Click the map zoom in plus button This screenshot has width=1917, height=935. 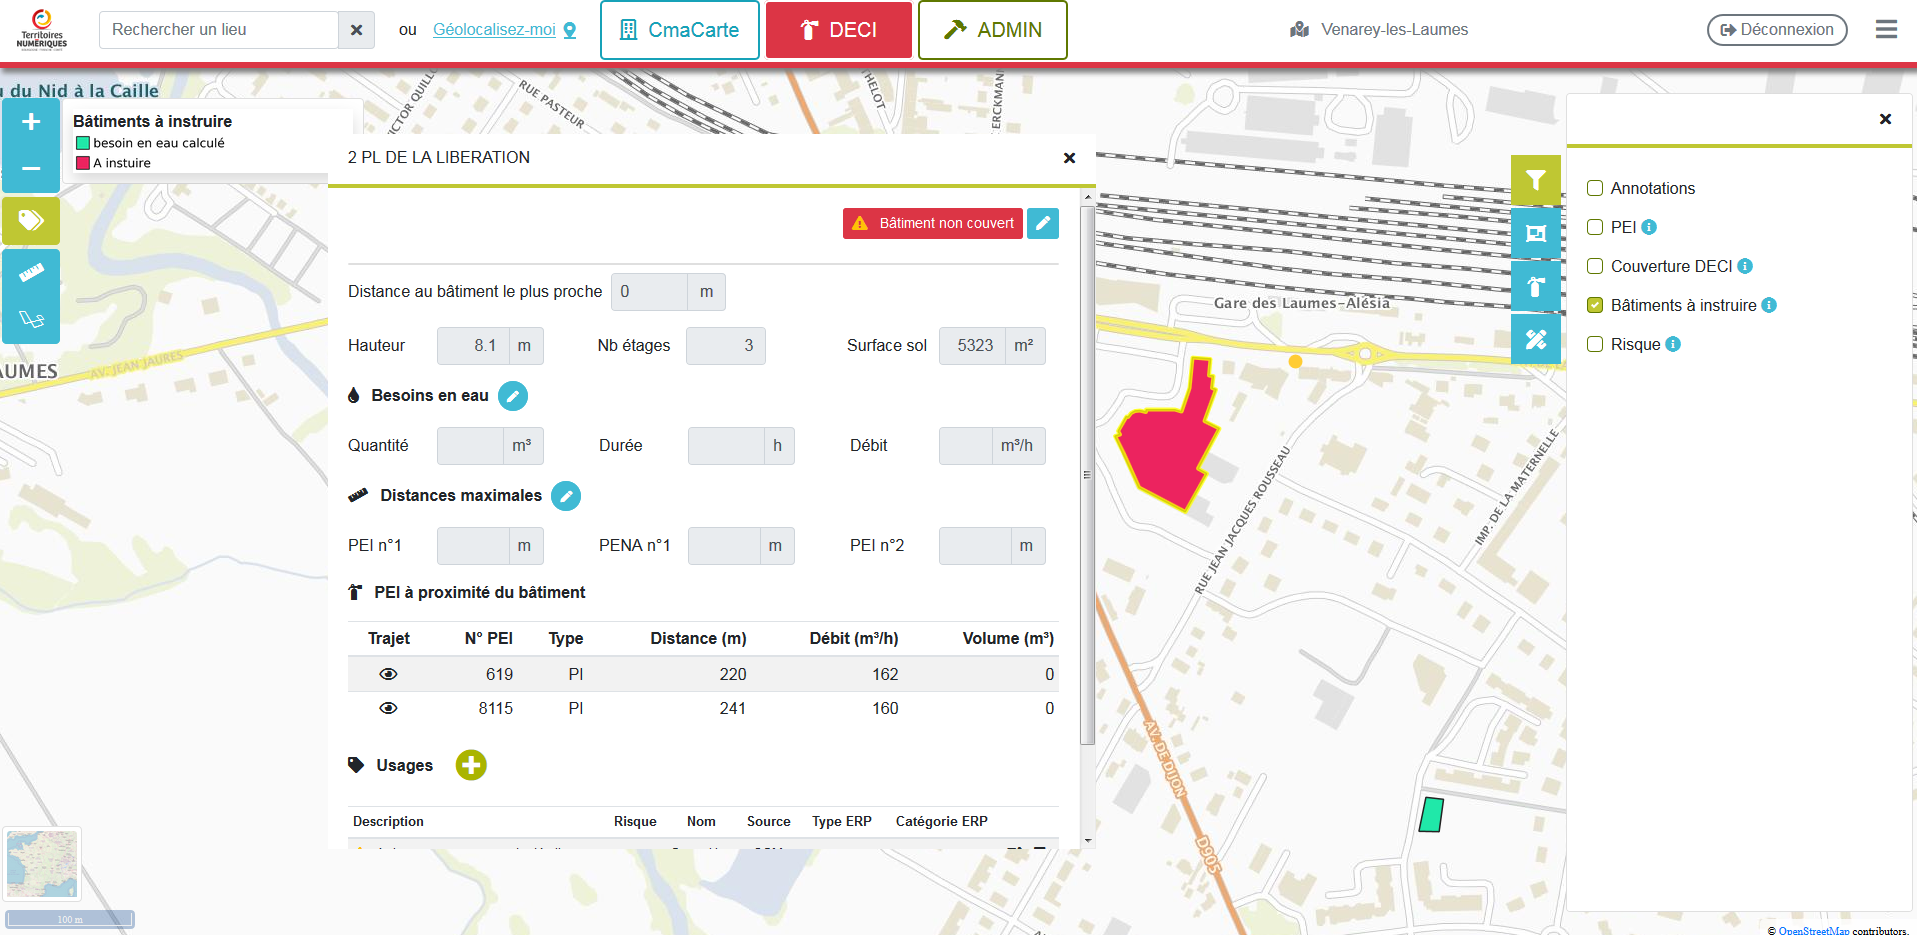[31, 122]
